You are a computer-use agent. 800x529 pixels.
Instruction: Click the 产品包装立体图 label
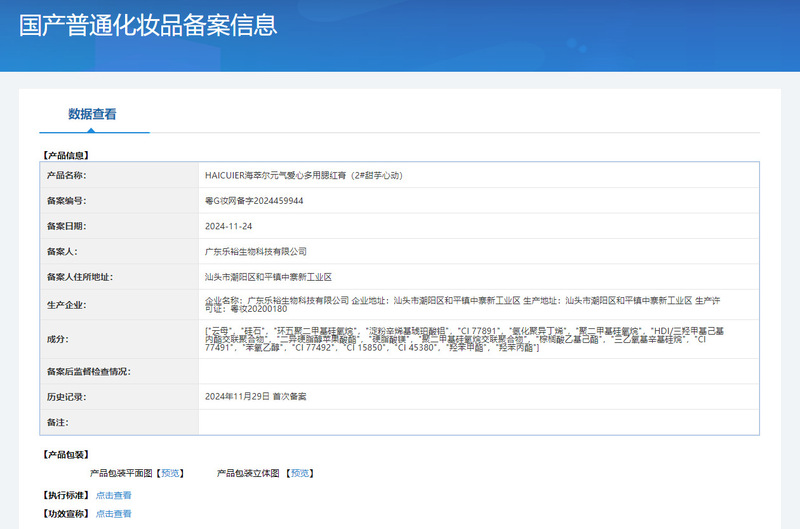[248, 473]
